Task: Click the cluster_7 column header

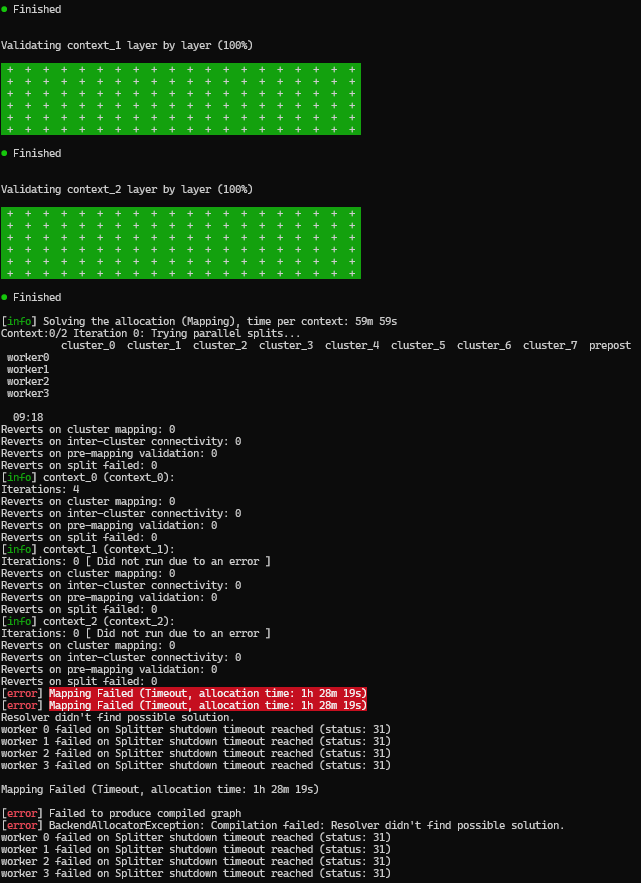Action: (550, 345)
